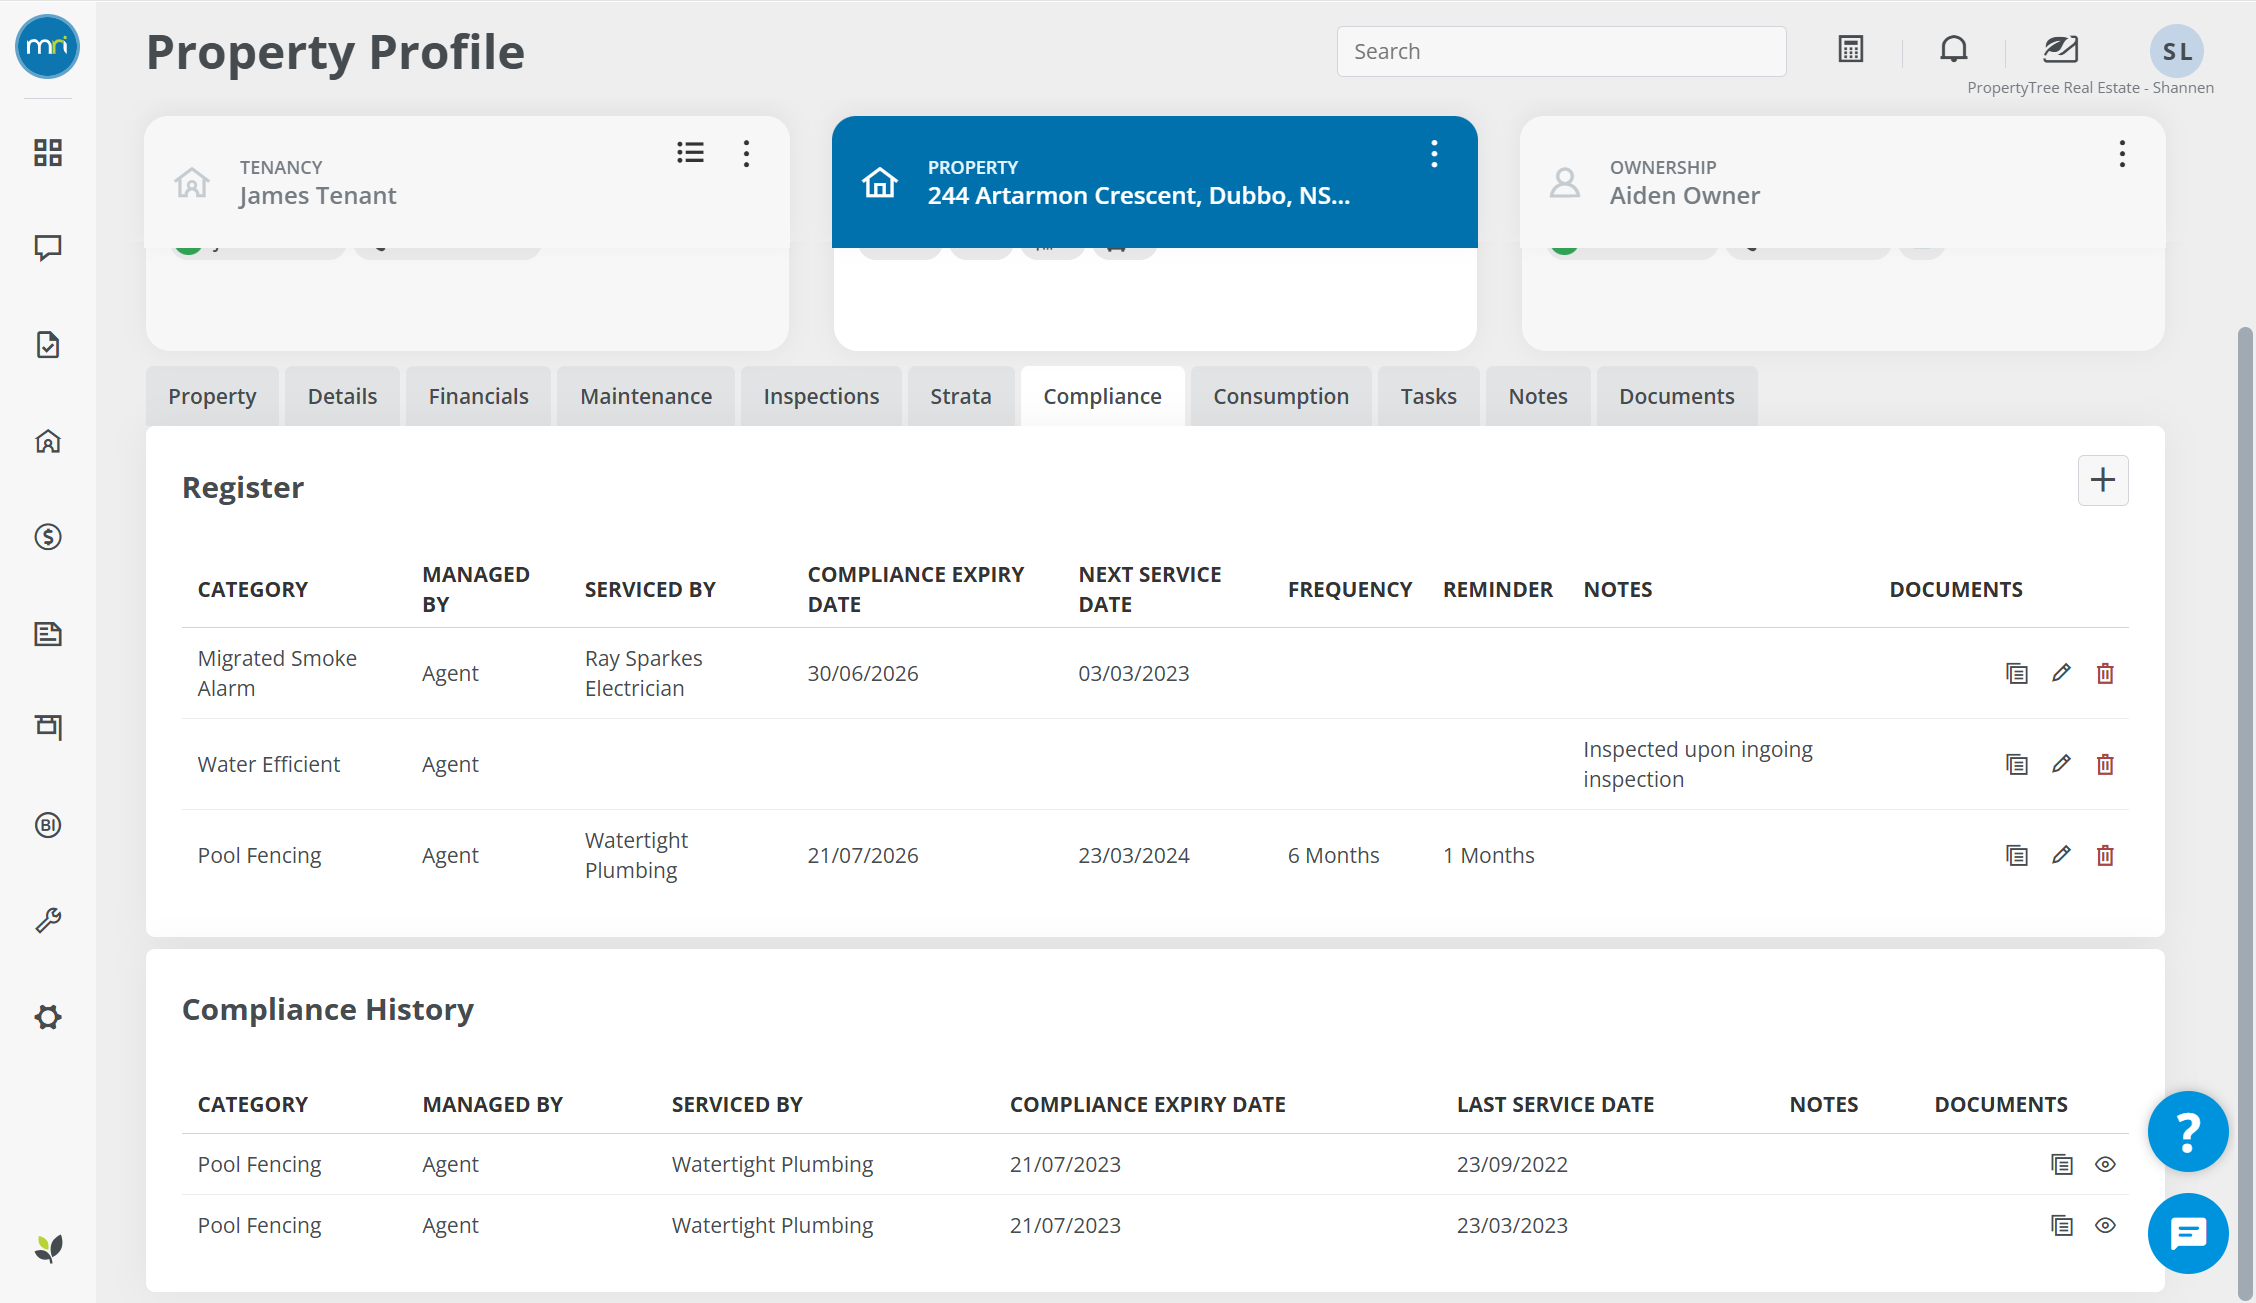Switch to the Maintenance tab
Screen dimensions: 2256x1303
pos(646,396)
